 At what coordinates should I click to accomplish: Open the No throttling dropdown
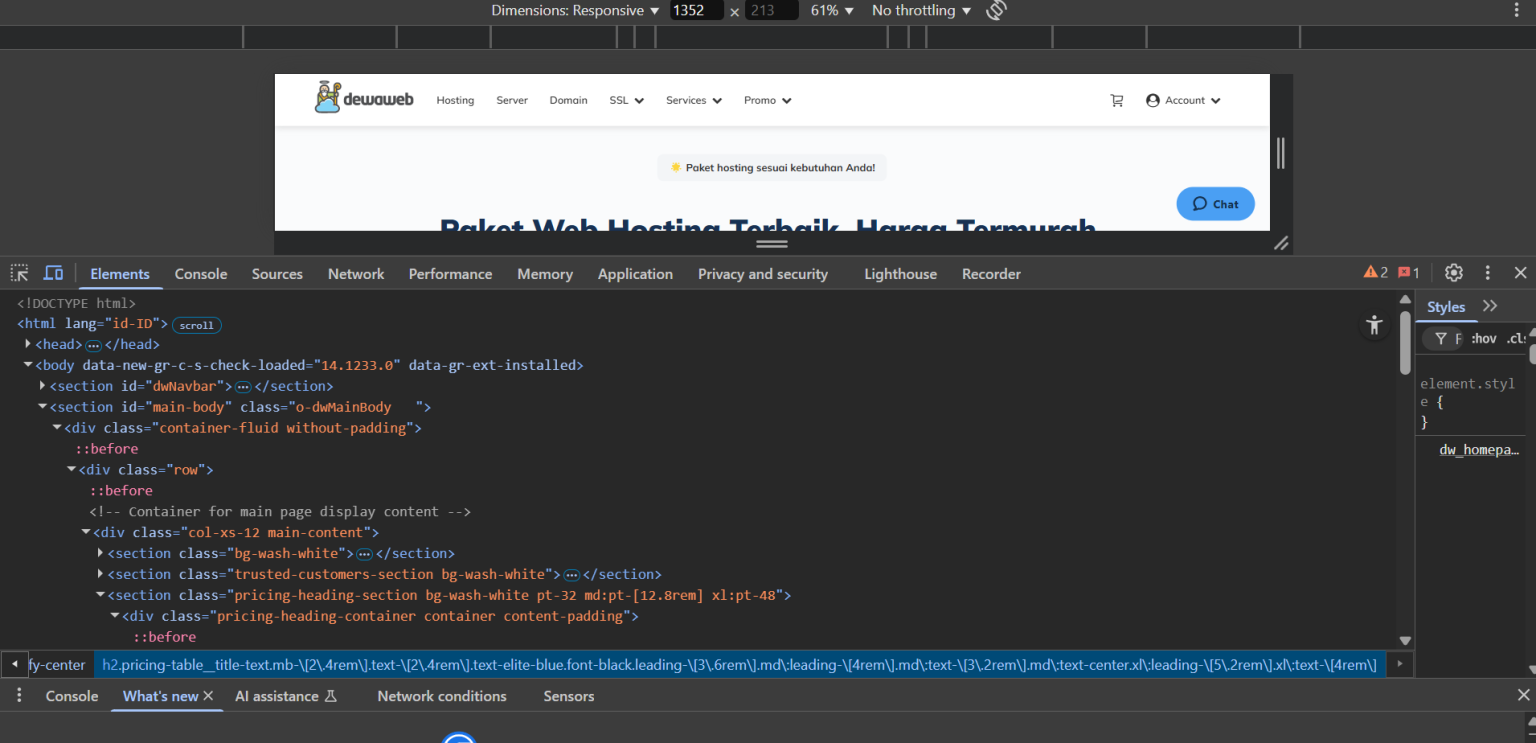[x=915, y=11]
